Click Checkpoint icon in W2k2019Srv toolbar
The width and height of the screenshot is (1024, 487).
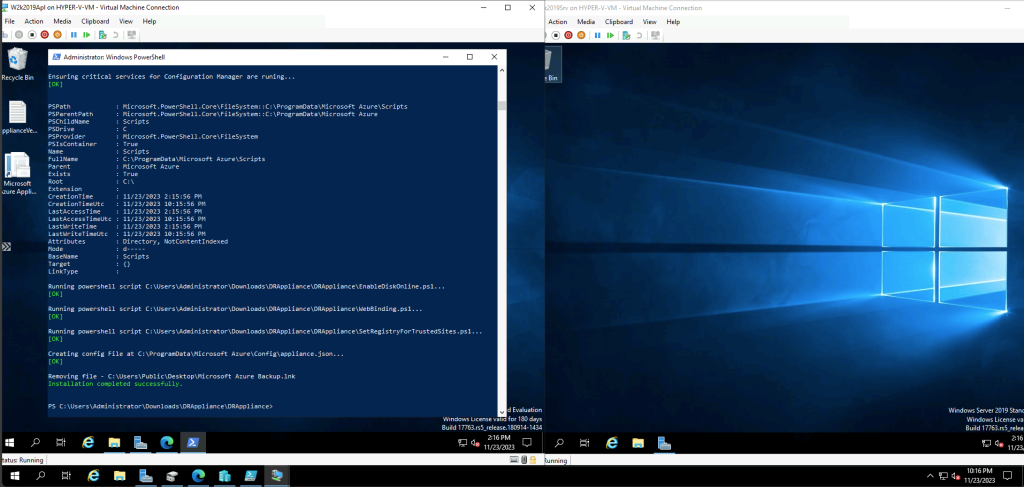(x=627, y=35)
